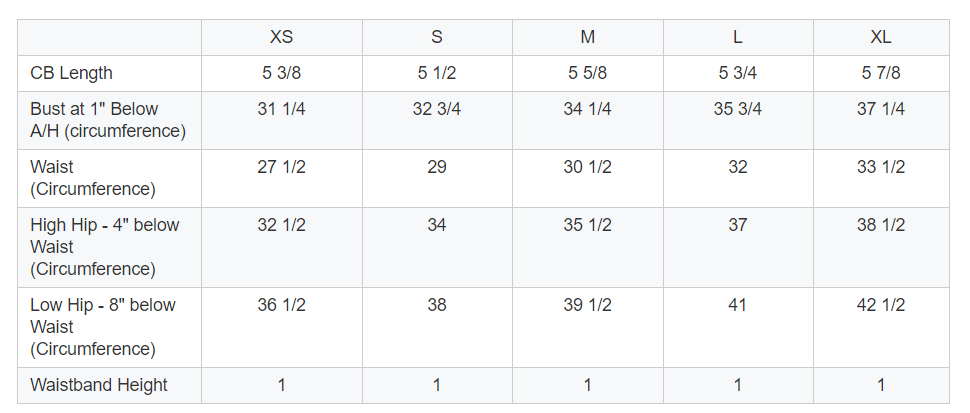Screen dimensions: 970x413
Task: Click the XS column header
Action: coord(281,37)
